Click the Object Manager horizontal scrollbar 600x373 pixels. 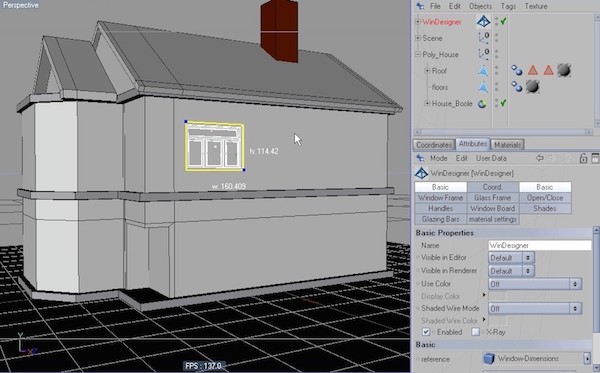[x=504, y=132]
